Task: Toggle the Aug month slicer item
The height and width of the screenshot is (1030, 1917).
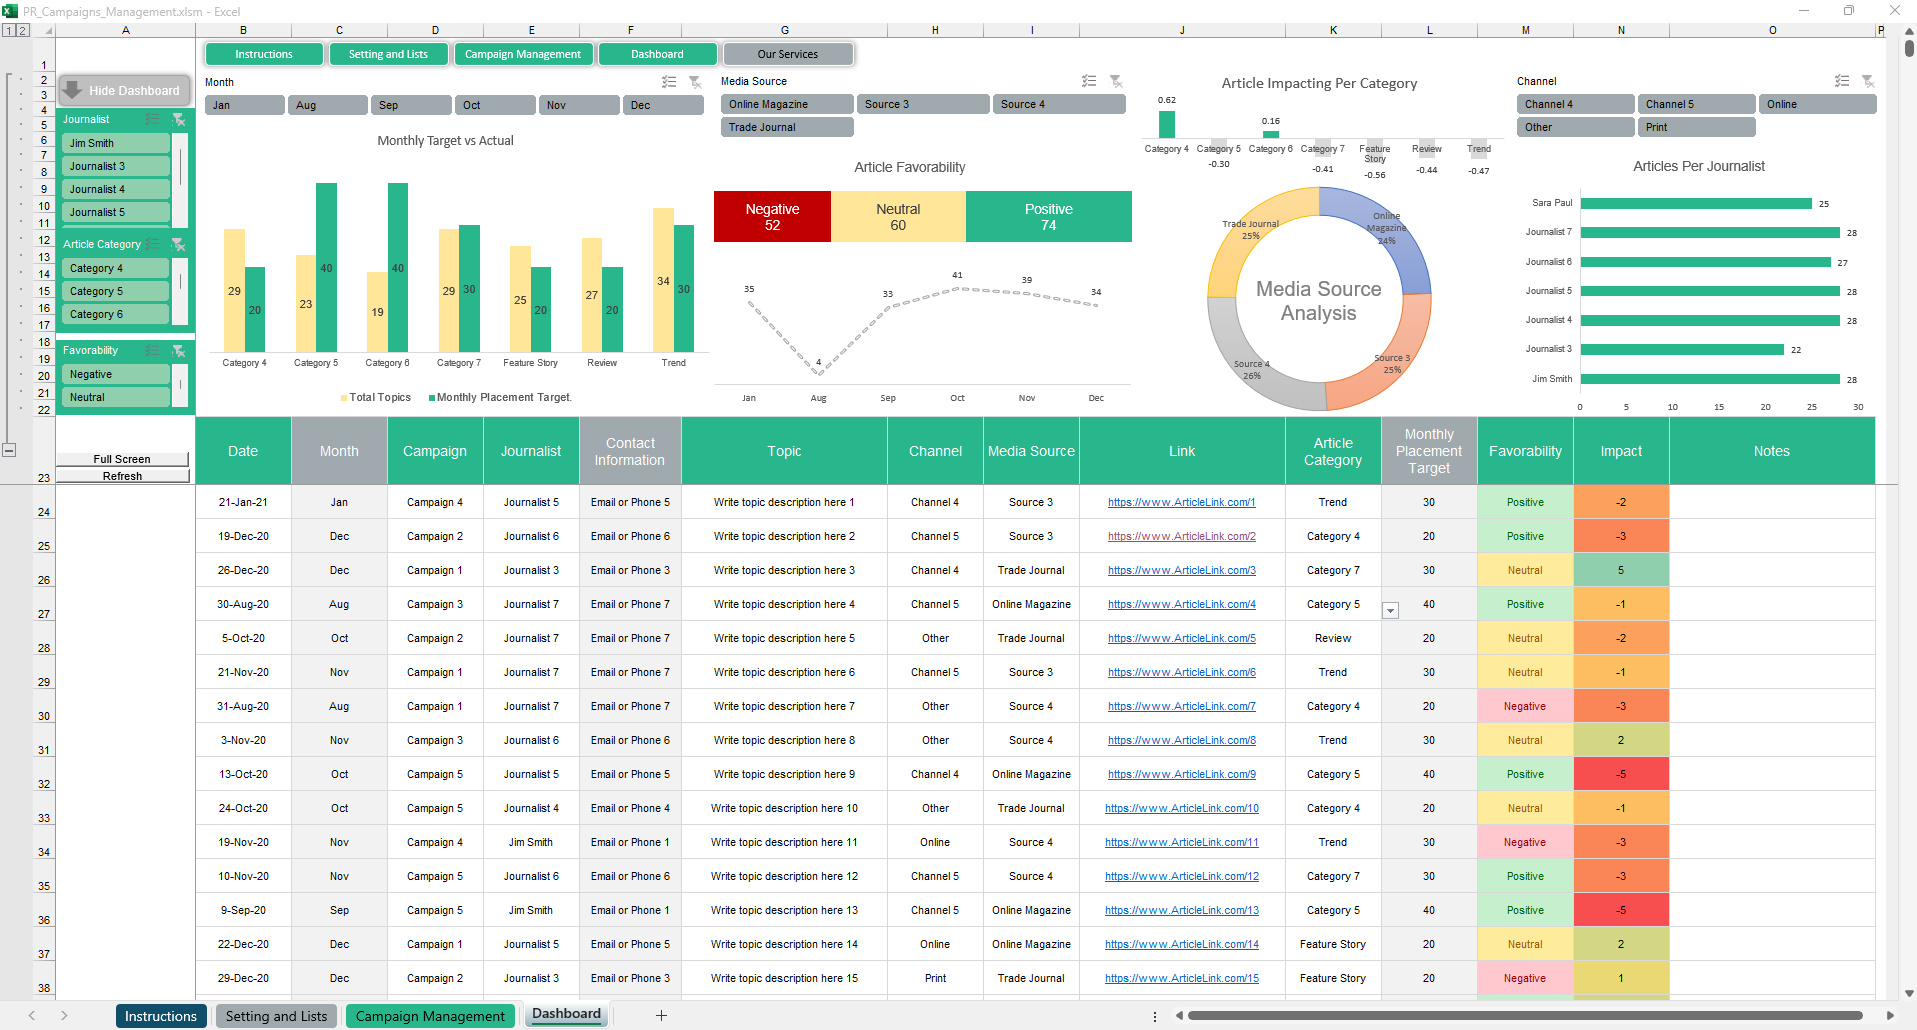Action: (327, 105)
